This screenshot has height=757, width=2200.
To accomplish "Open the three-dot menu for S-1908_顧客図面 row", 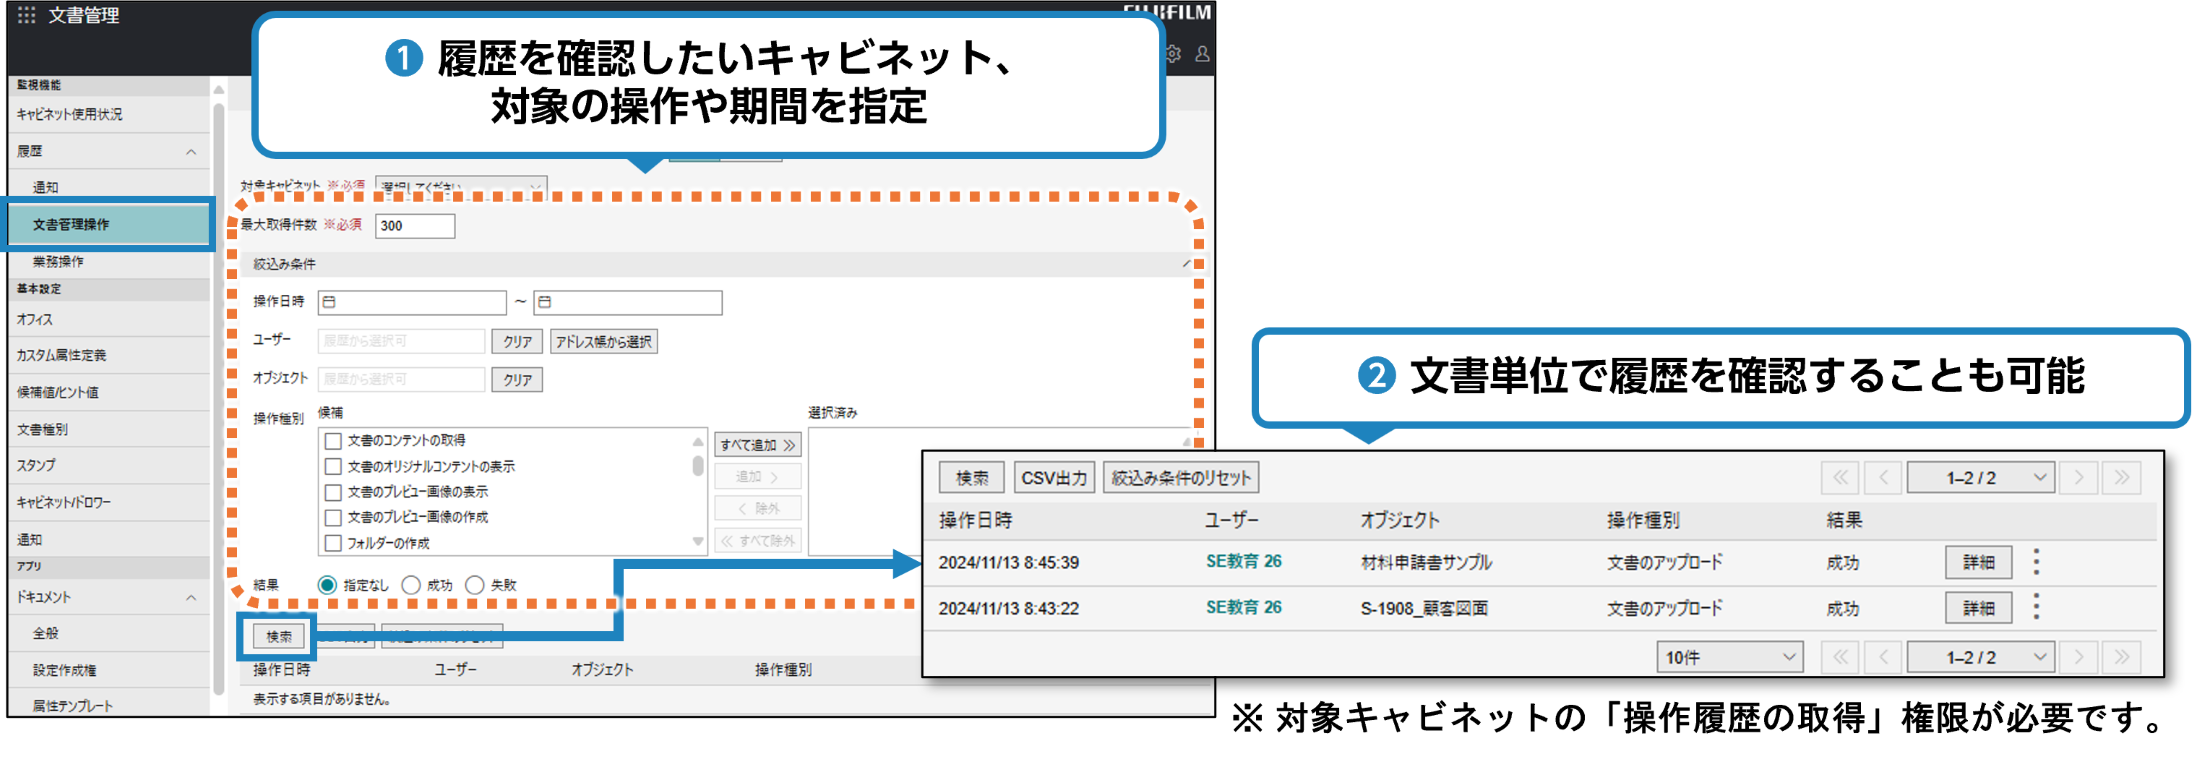I will 2036,607.
